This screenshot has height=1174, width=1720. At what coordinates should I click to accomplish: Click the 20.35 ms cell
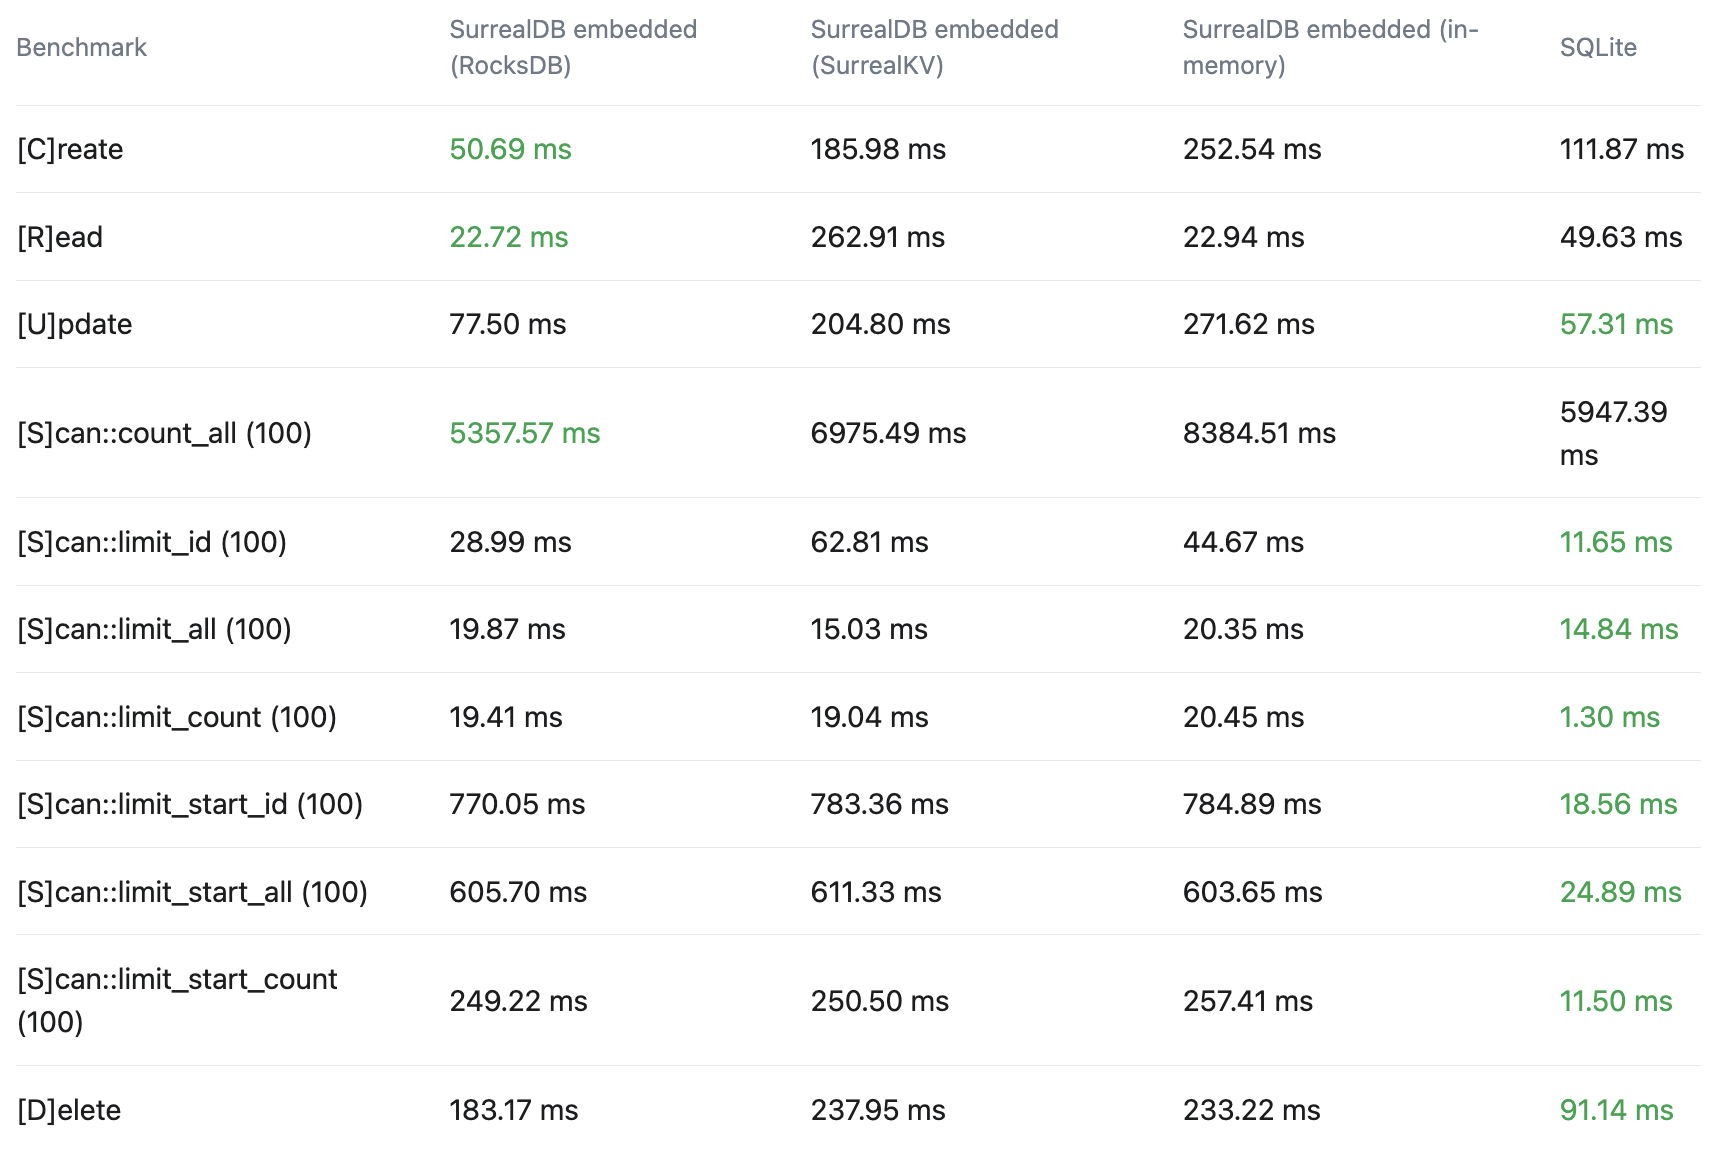(1244, 629)
